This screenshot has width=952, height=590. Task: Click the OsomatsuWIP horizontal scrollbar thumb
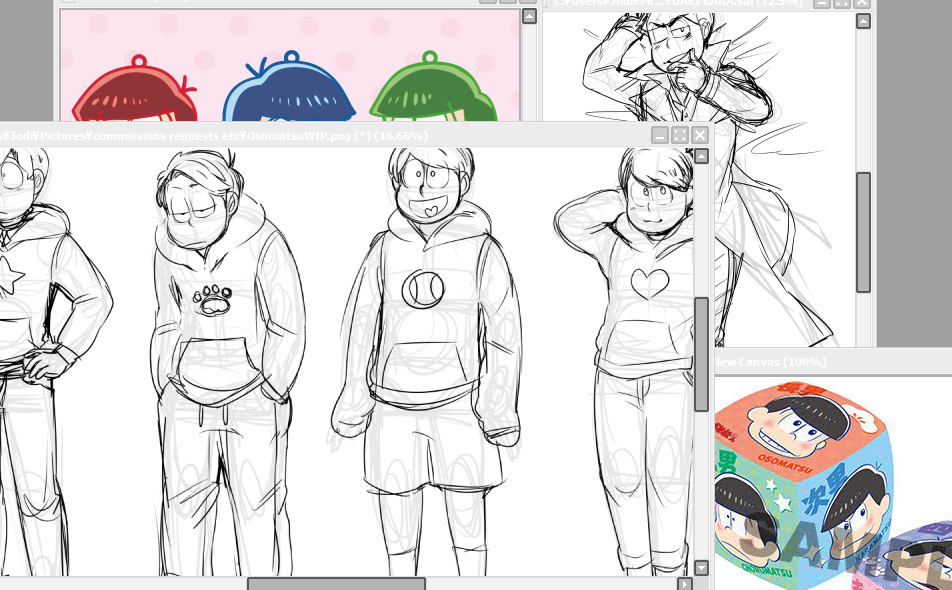coord(336,584)
